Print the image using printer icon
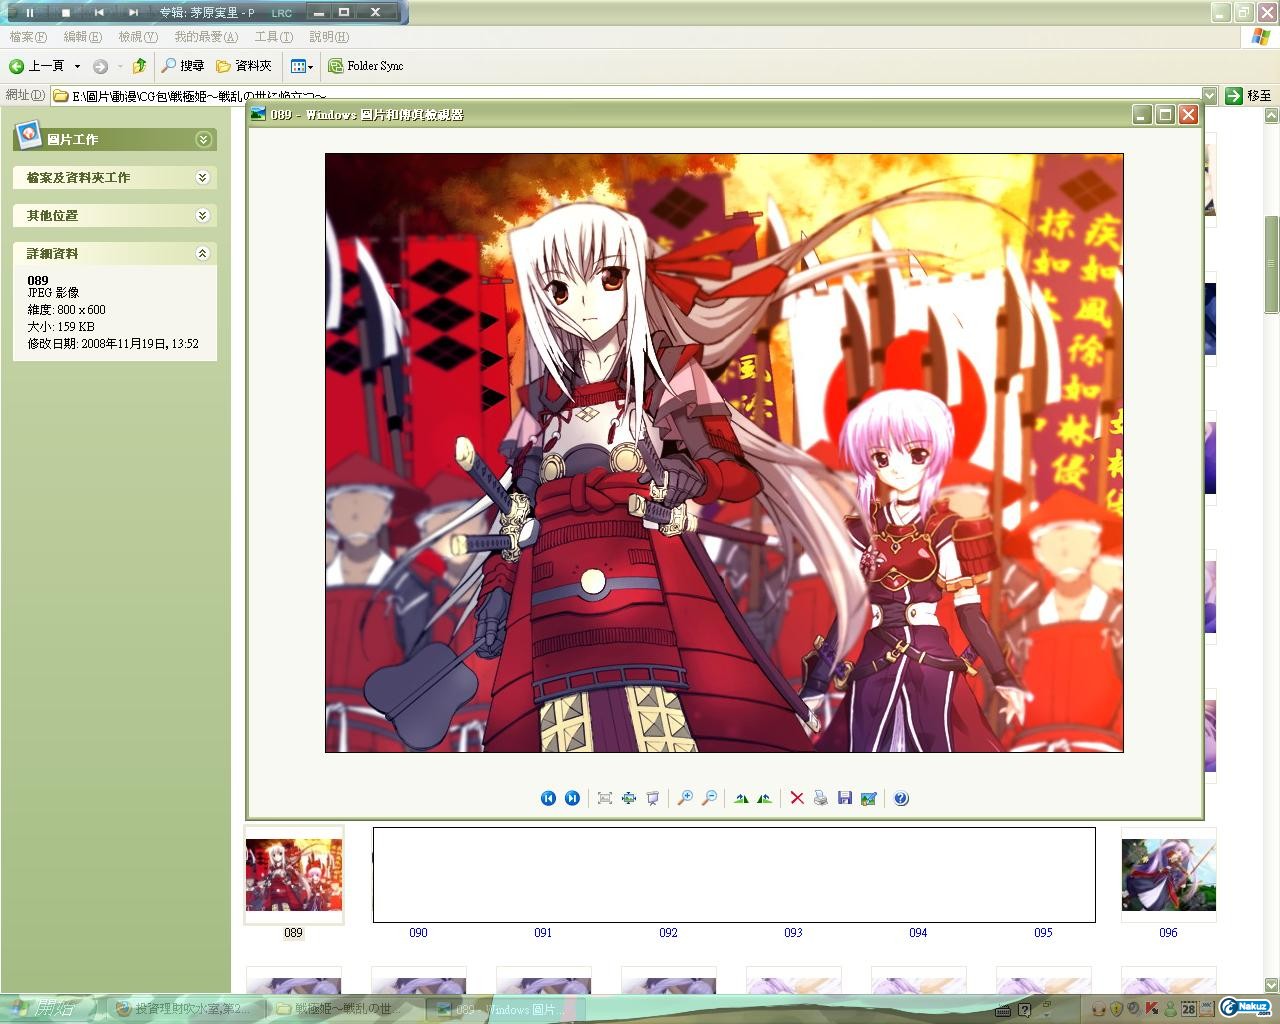The image size is (1280, 1024). click(821, 798)
